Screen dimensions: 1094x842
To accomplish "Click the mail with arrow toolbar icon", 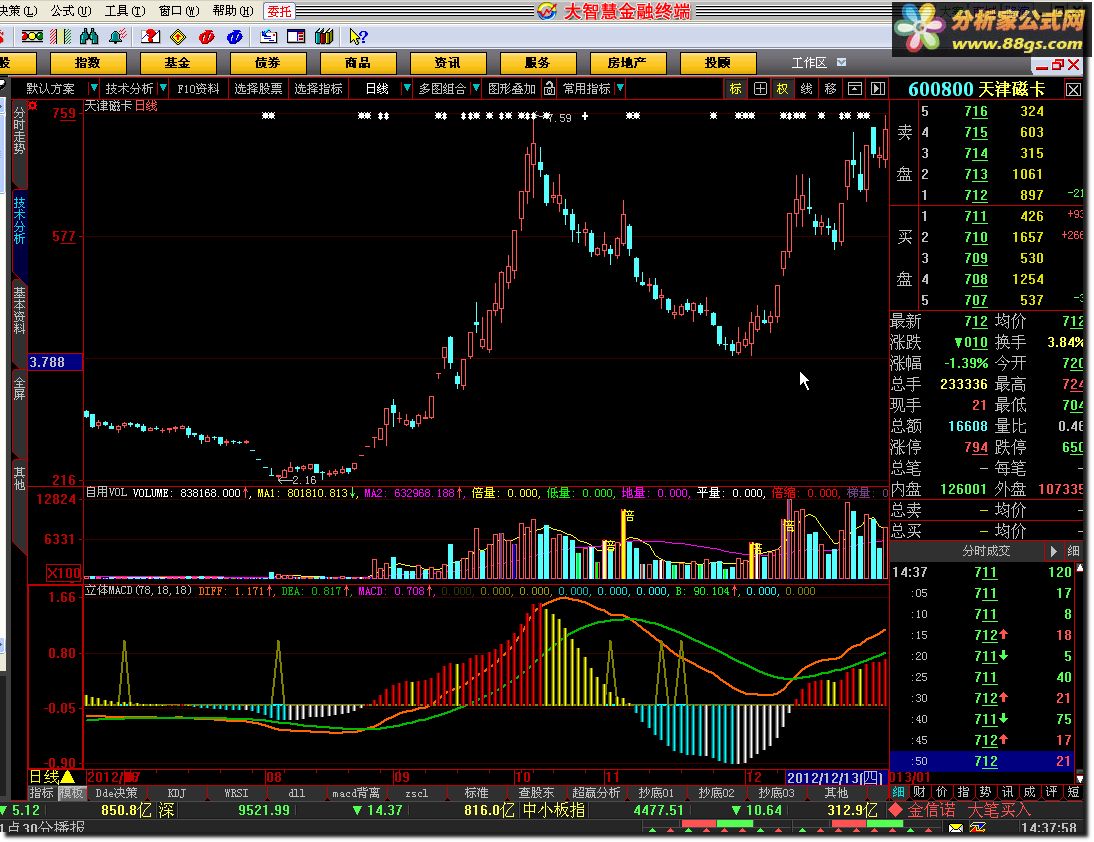I will (268, 36).
